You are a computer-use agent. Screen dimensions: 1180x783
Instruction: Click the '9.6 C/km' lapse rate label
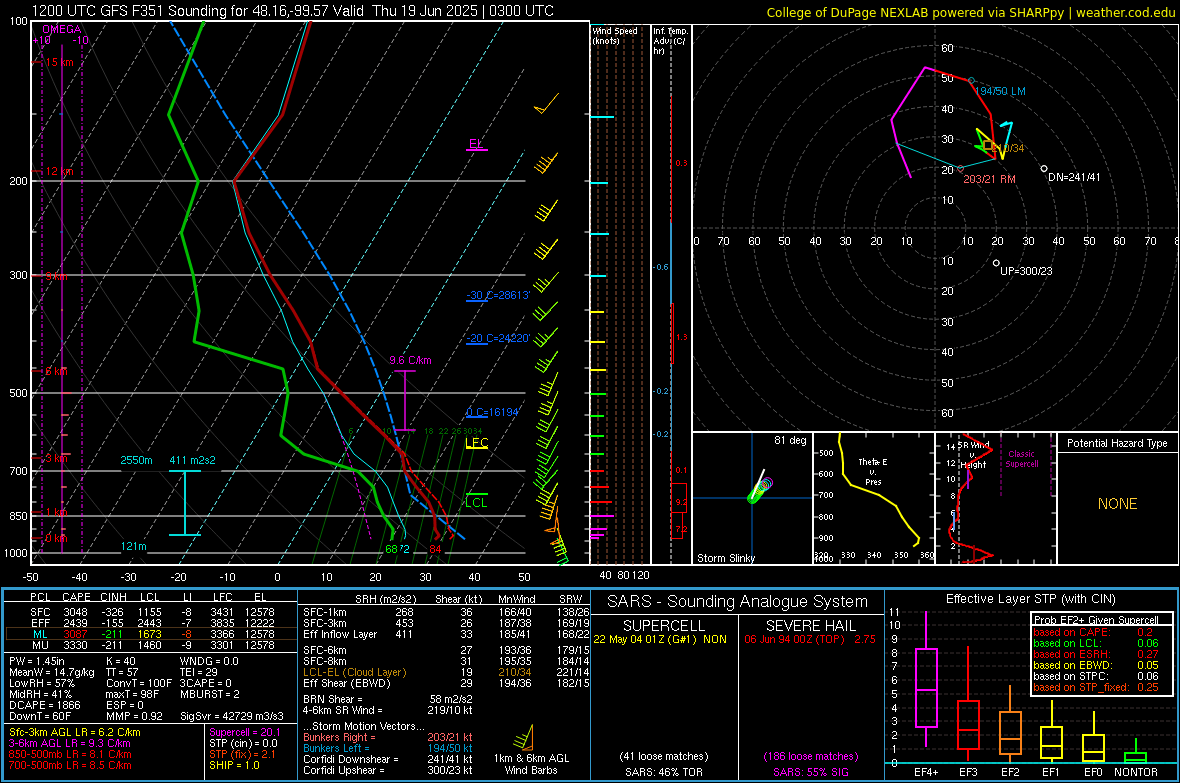tap(410, 360)
